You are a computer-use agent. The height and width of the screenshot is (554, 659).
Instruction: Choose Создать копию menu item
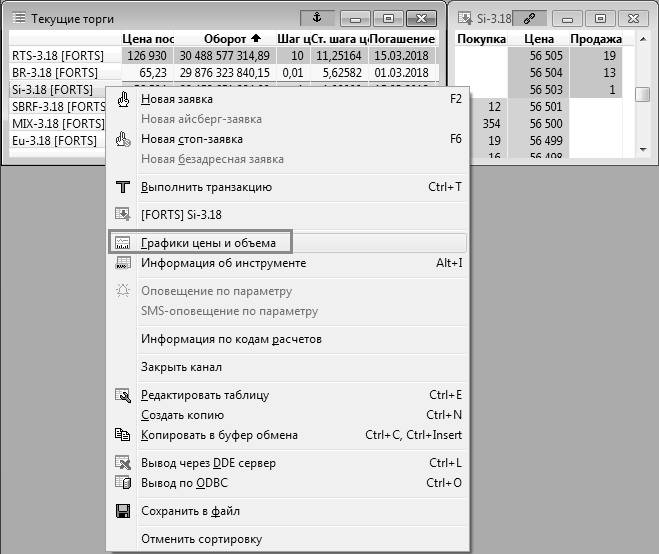tap(182, 415)
